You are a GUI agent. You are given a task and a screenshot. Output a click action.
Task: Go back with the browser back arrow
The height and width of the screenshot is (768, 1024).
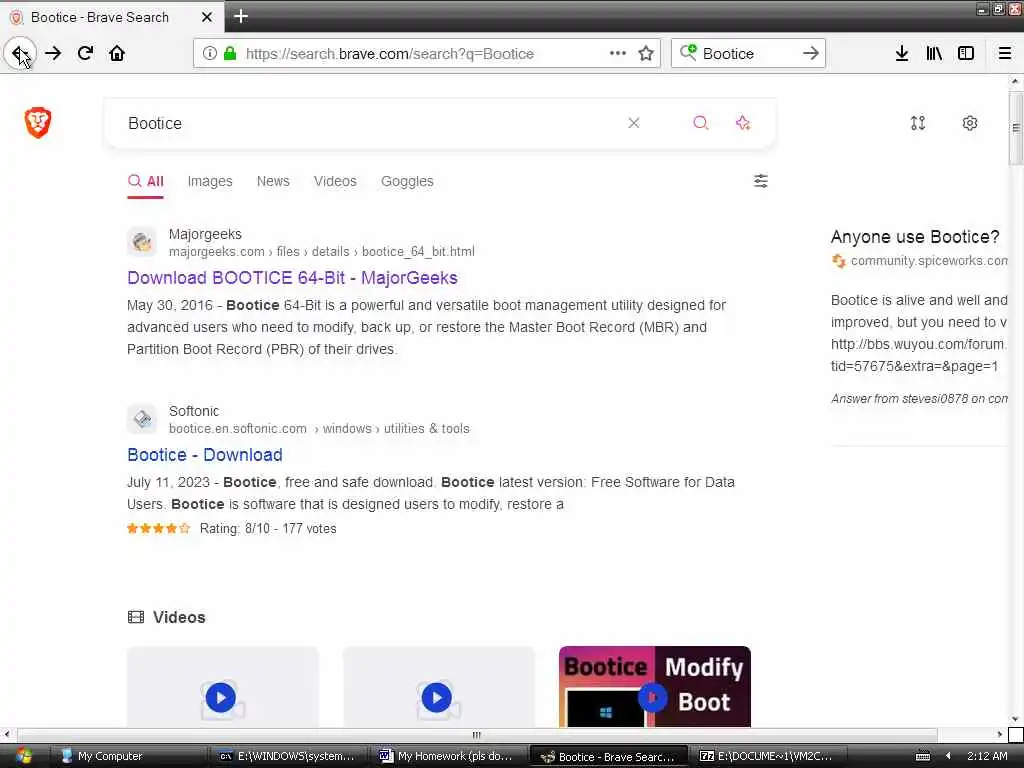click(x=20, y=53)
